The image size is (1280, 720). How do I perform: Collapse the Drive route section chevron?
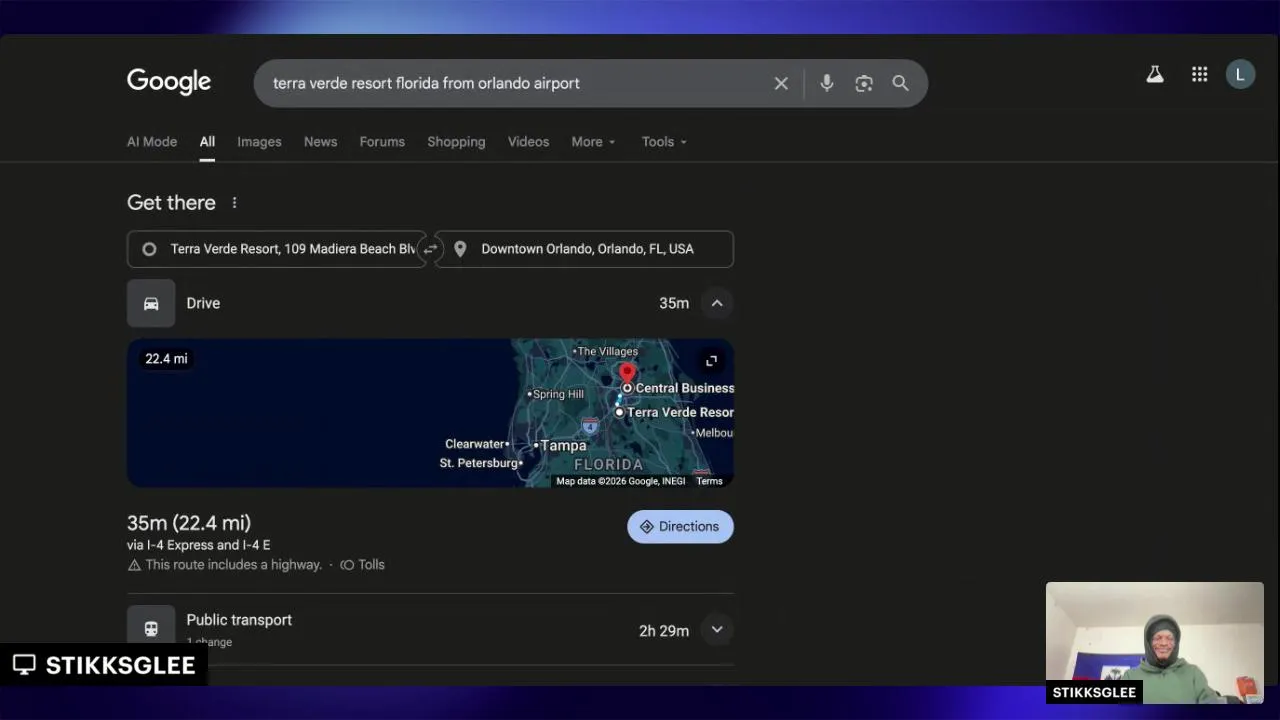[717, 303]
